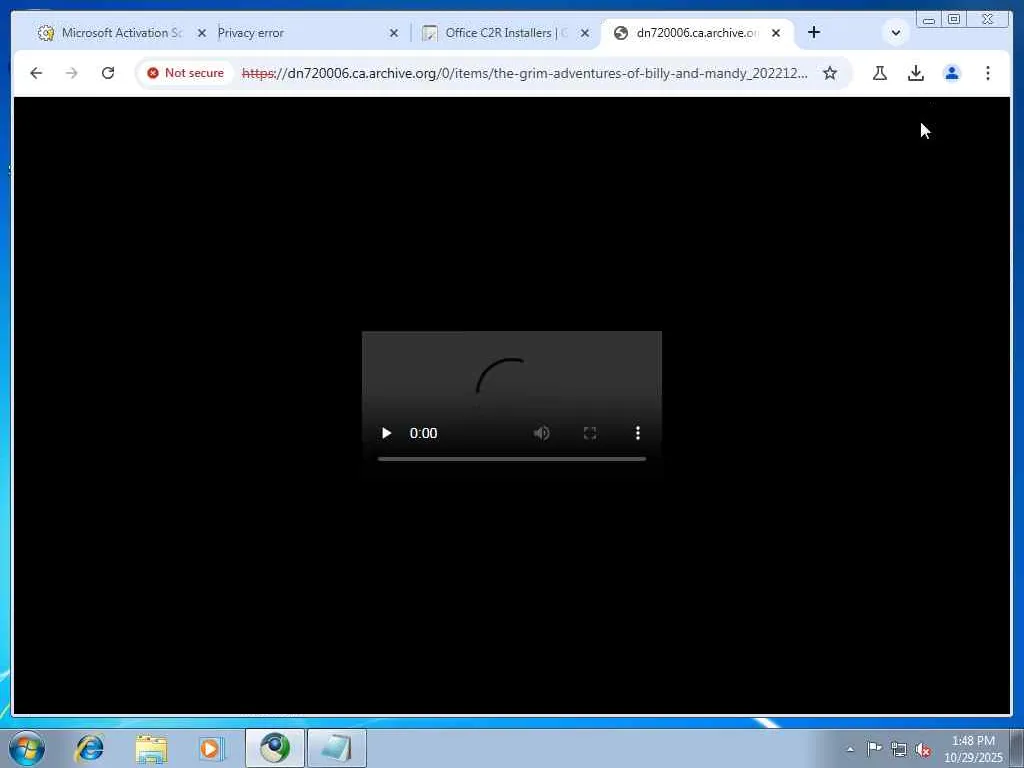The height and width of the screenshot is (768, 1024).
Task: Click the address bar URL
Action: [524, 73]
